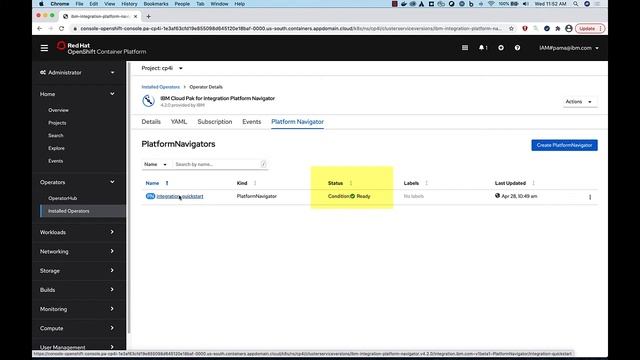This screenshot has height=360, width=640.
Task: Open the Name filter type dropdown
Action: 155,164
